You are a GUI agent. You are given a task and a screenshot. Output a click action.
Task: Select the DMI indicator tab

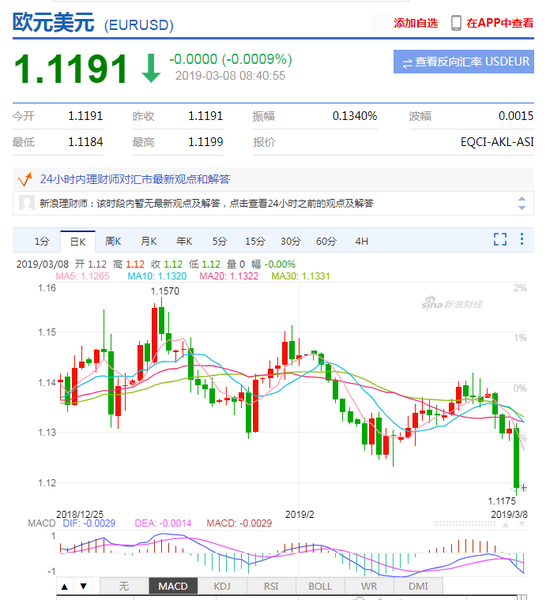[418, 586]
